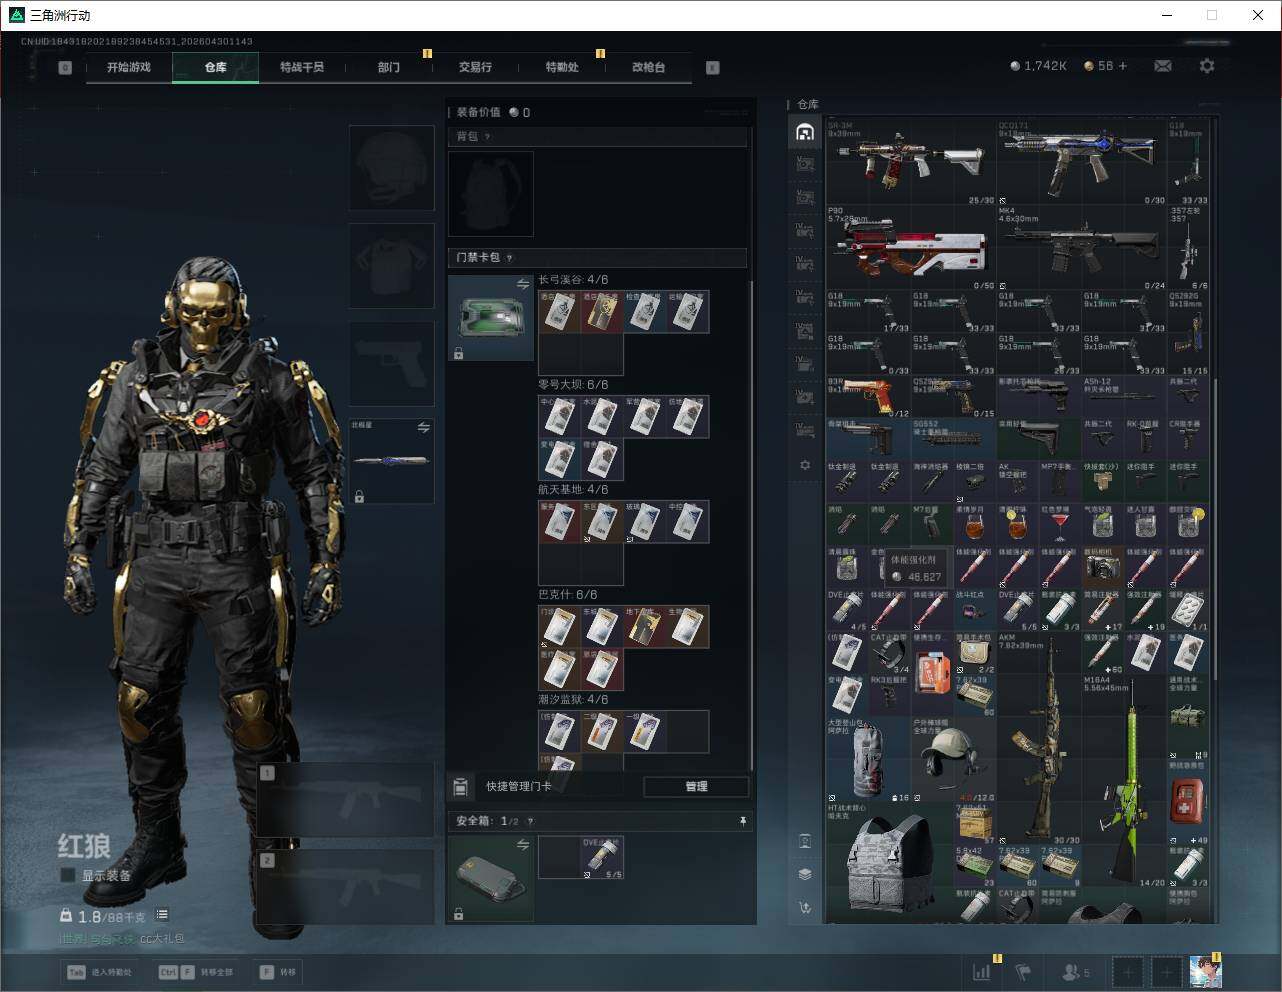Image resolution: width=1282 pixels, height=992 pixels.
Task: Open the 特战干员 tab
Action: (x=302, y=67)
